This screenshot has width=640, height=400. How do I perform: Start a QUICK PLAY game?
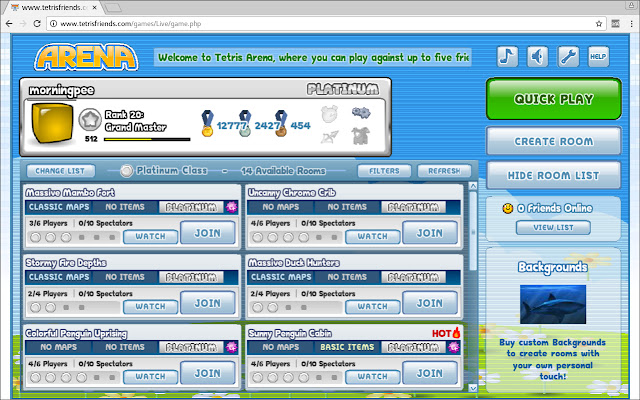(553, 99)
